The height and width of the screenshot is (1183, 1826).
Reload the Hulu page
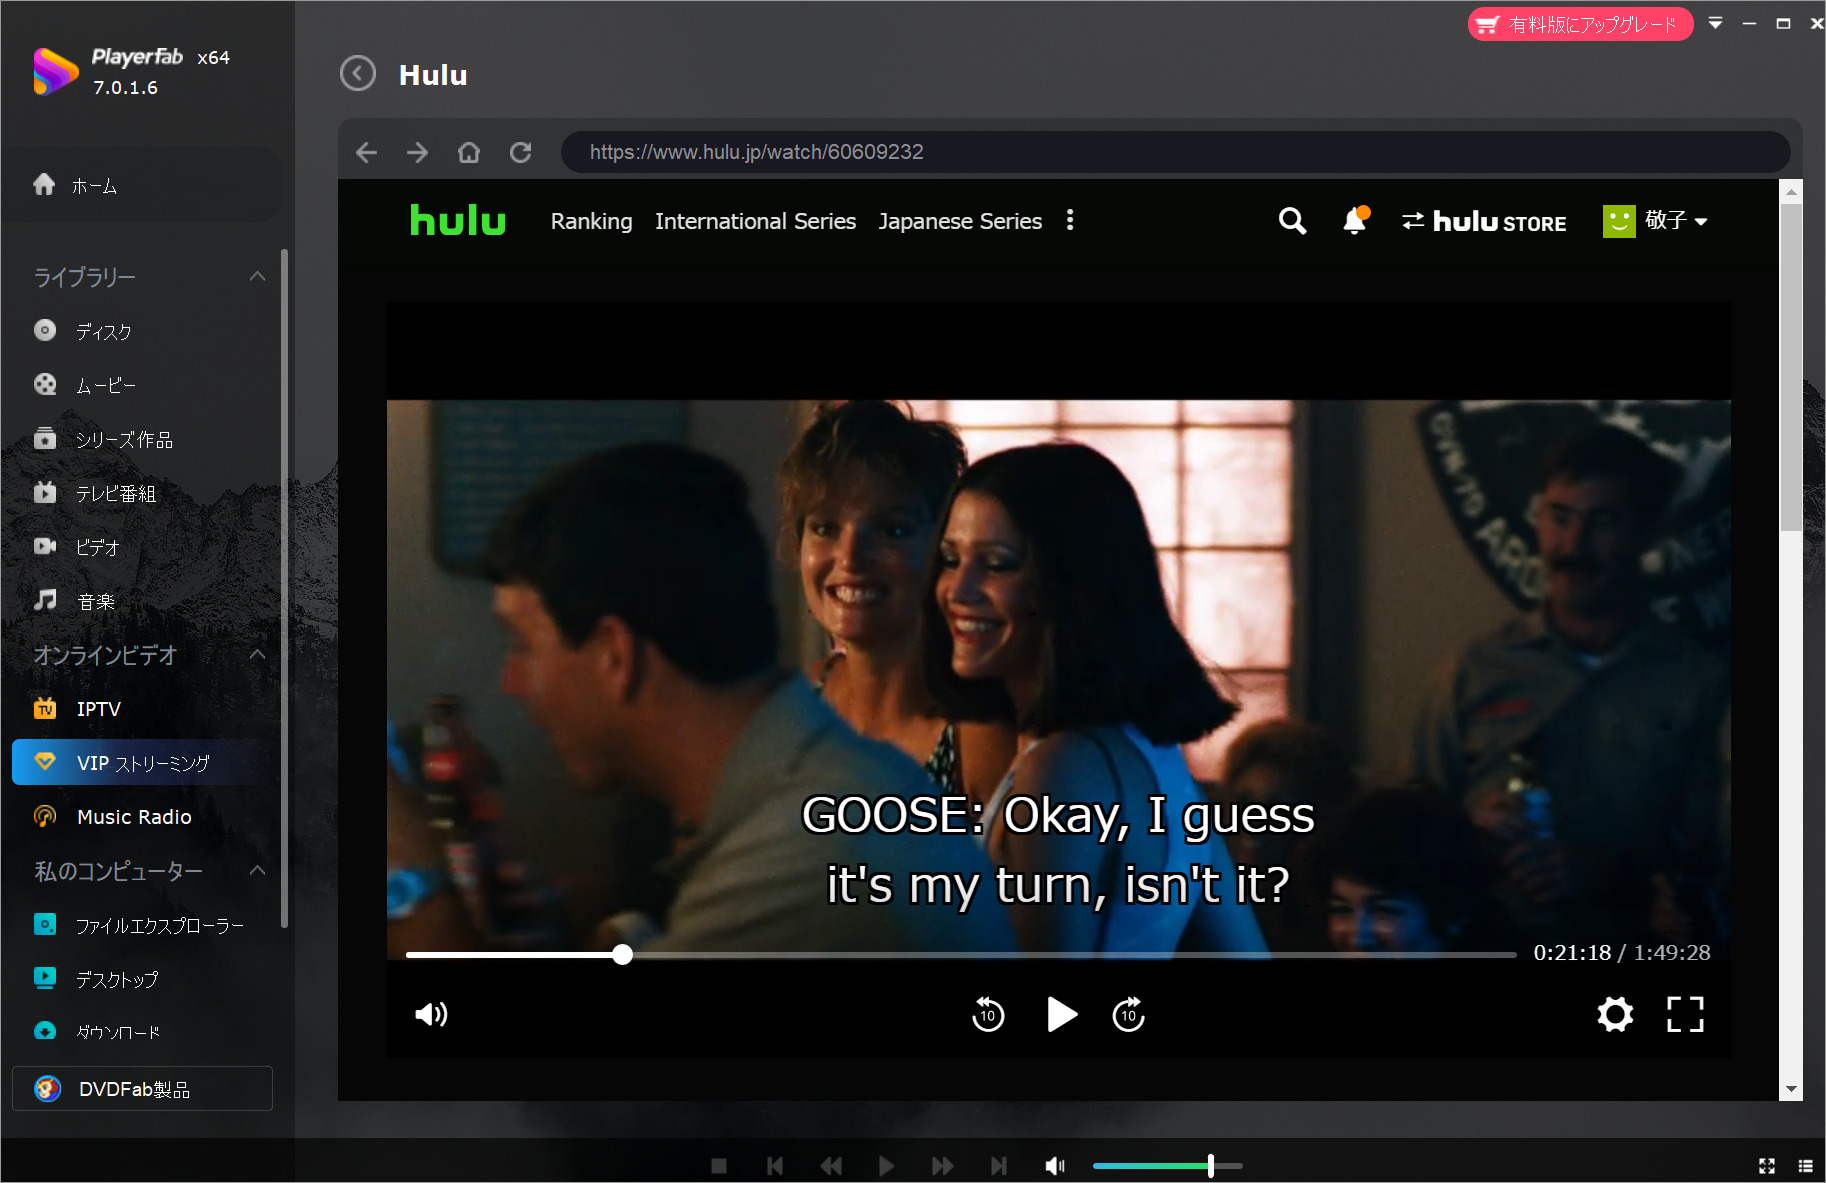pyautogui.click(x=520, y=152)
